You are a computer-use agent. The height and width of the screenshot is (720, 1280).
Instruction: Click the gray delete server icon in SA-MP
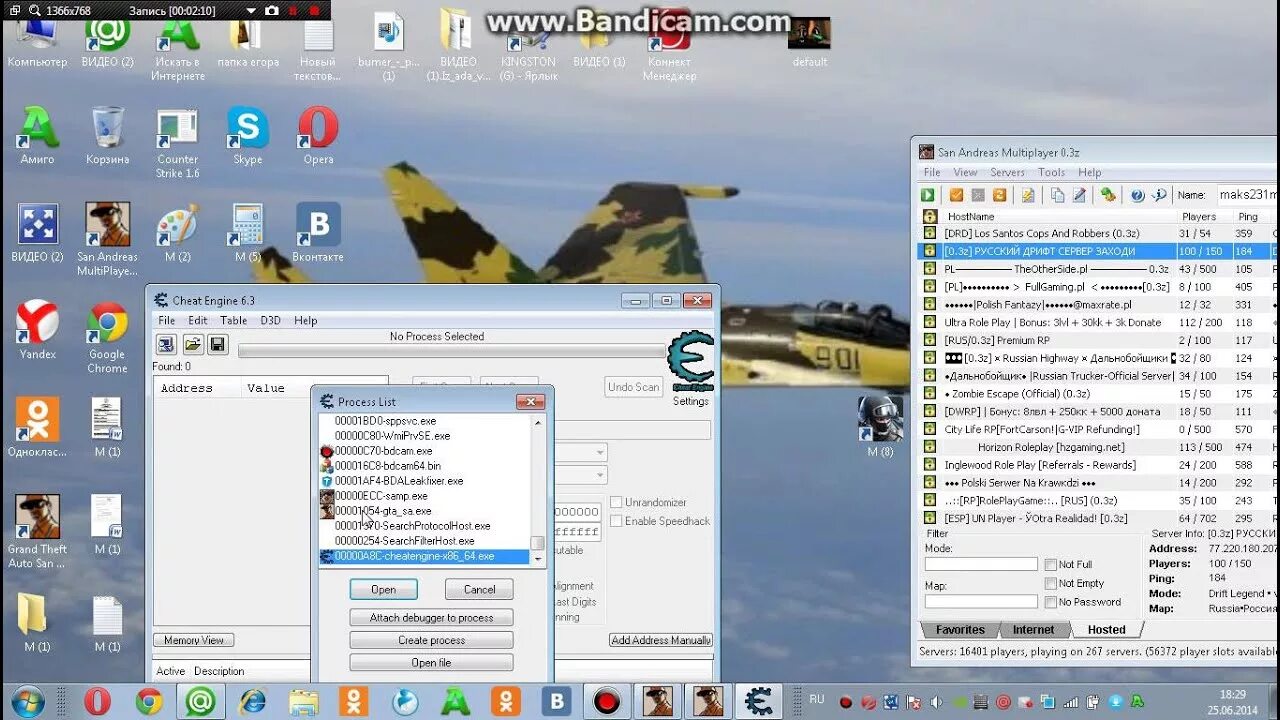(x=978, y=195)
